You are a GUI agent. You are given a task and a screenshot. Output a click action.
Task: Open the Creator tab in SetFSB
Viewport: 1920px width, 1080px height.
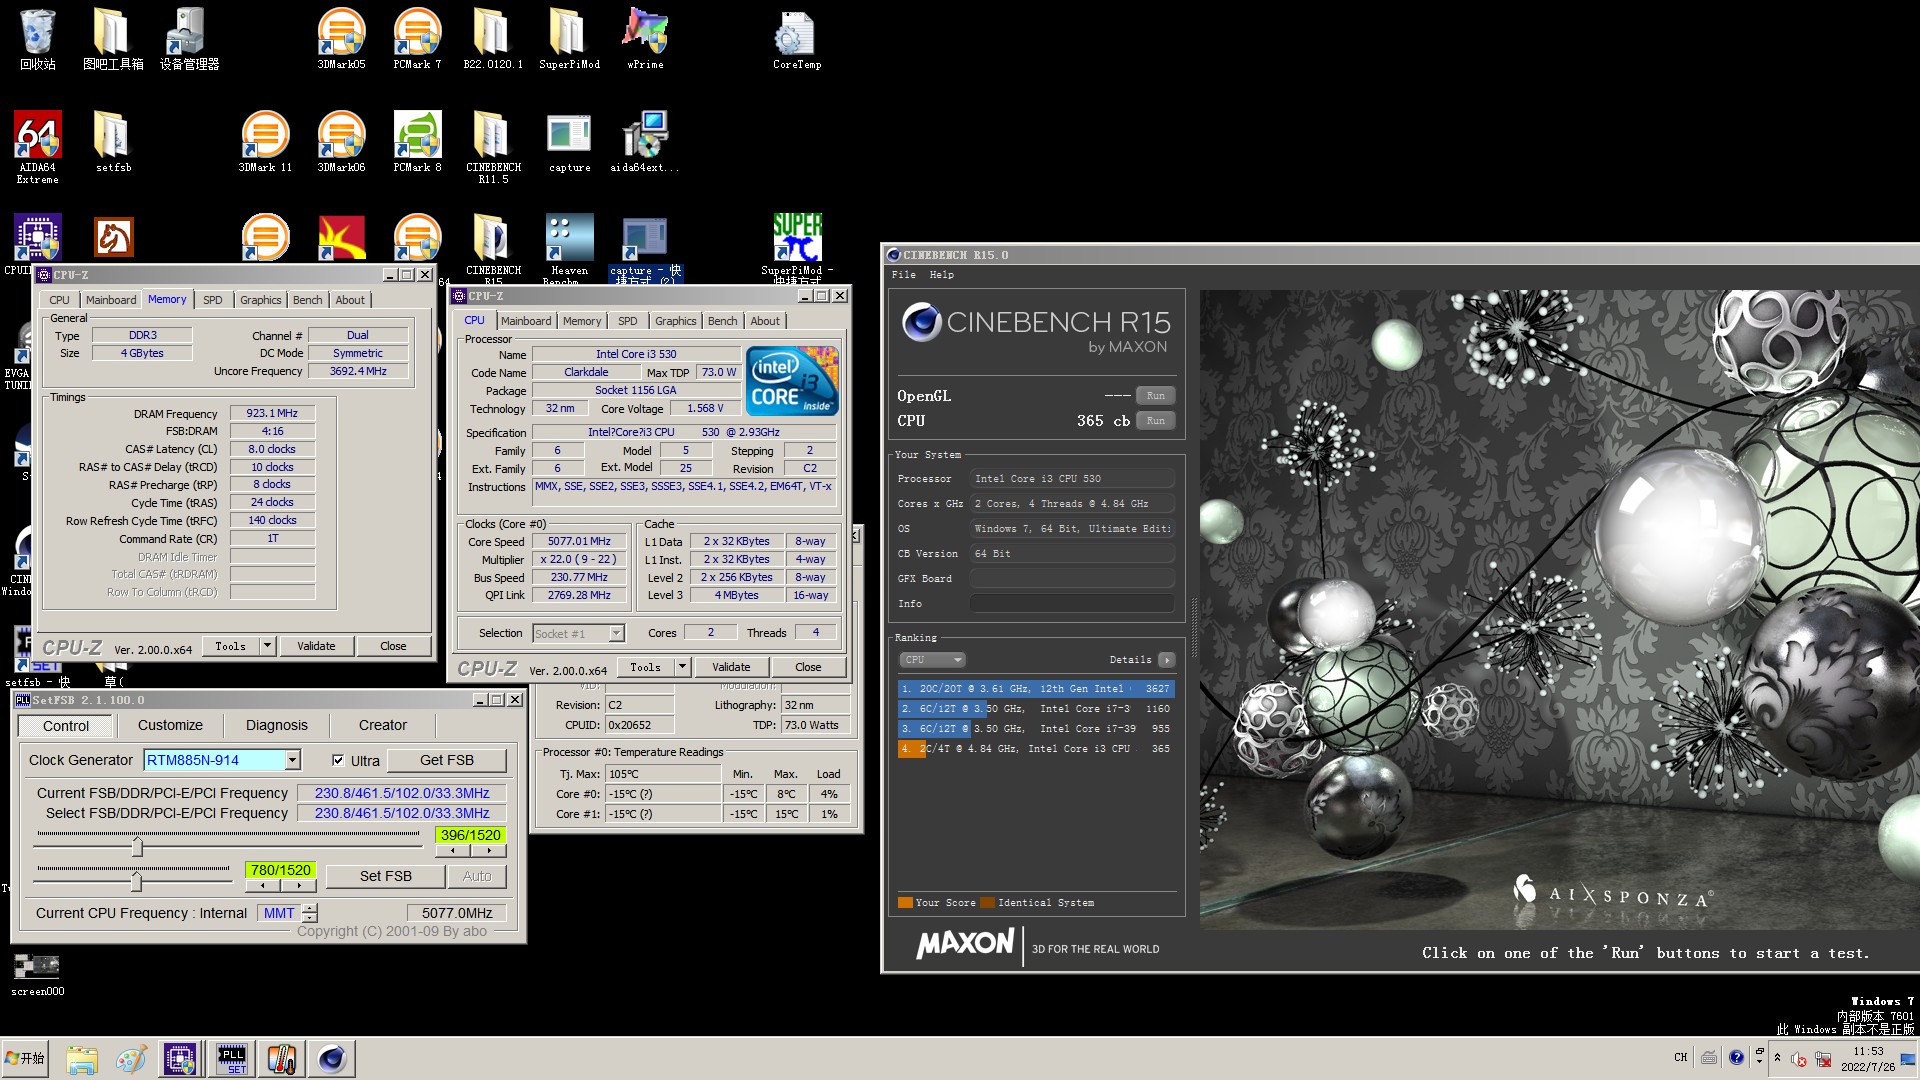click(383, 726)
